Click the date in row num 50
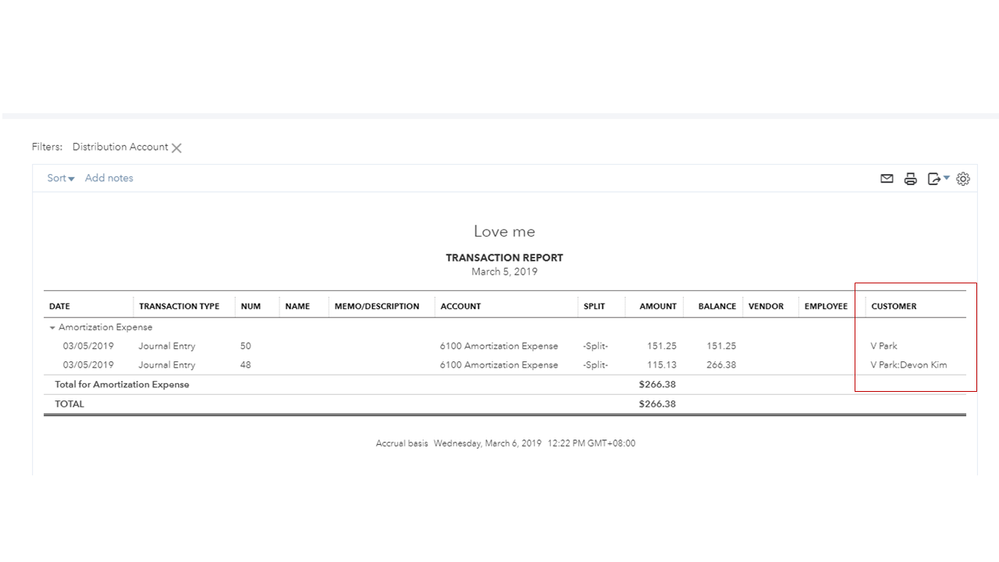 pyautogui.click(x=88, y=346)
